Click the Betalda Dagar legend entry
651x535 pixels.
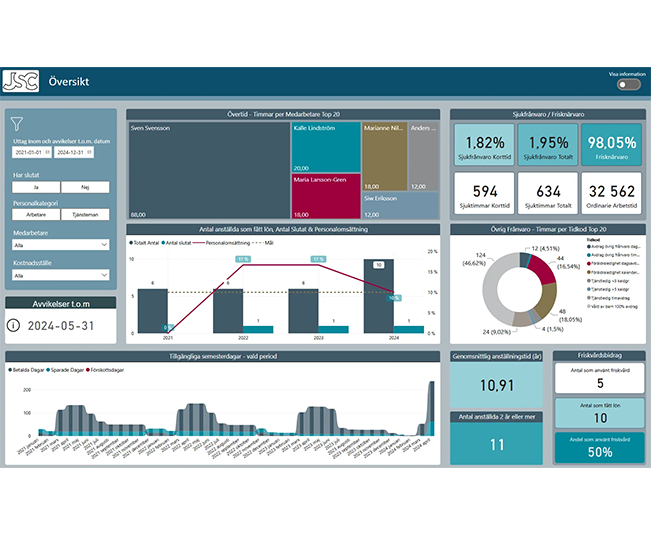pos(26,370)
